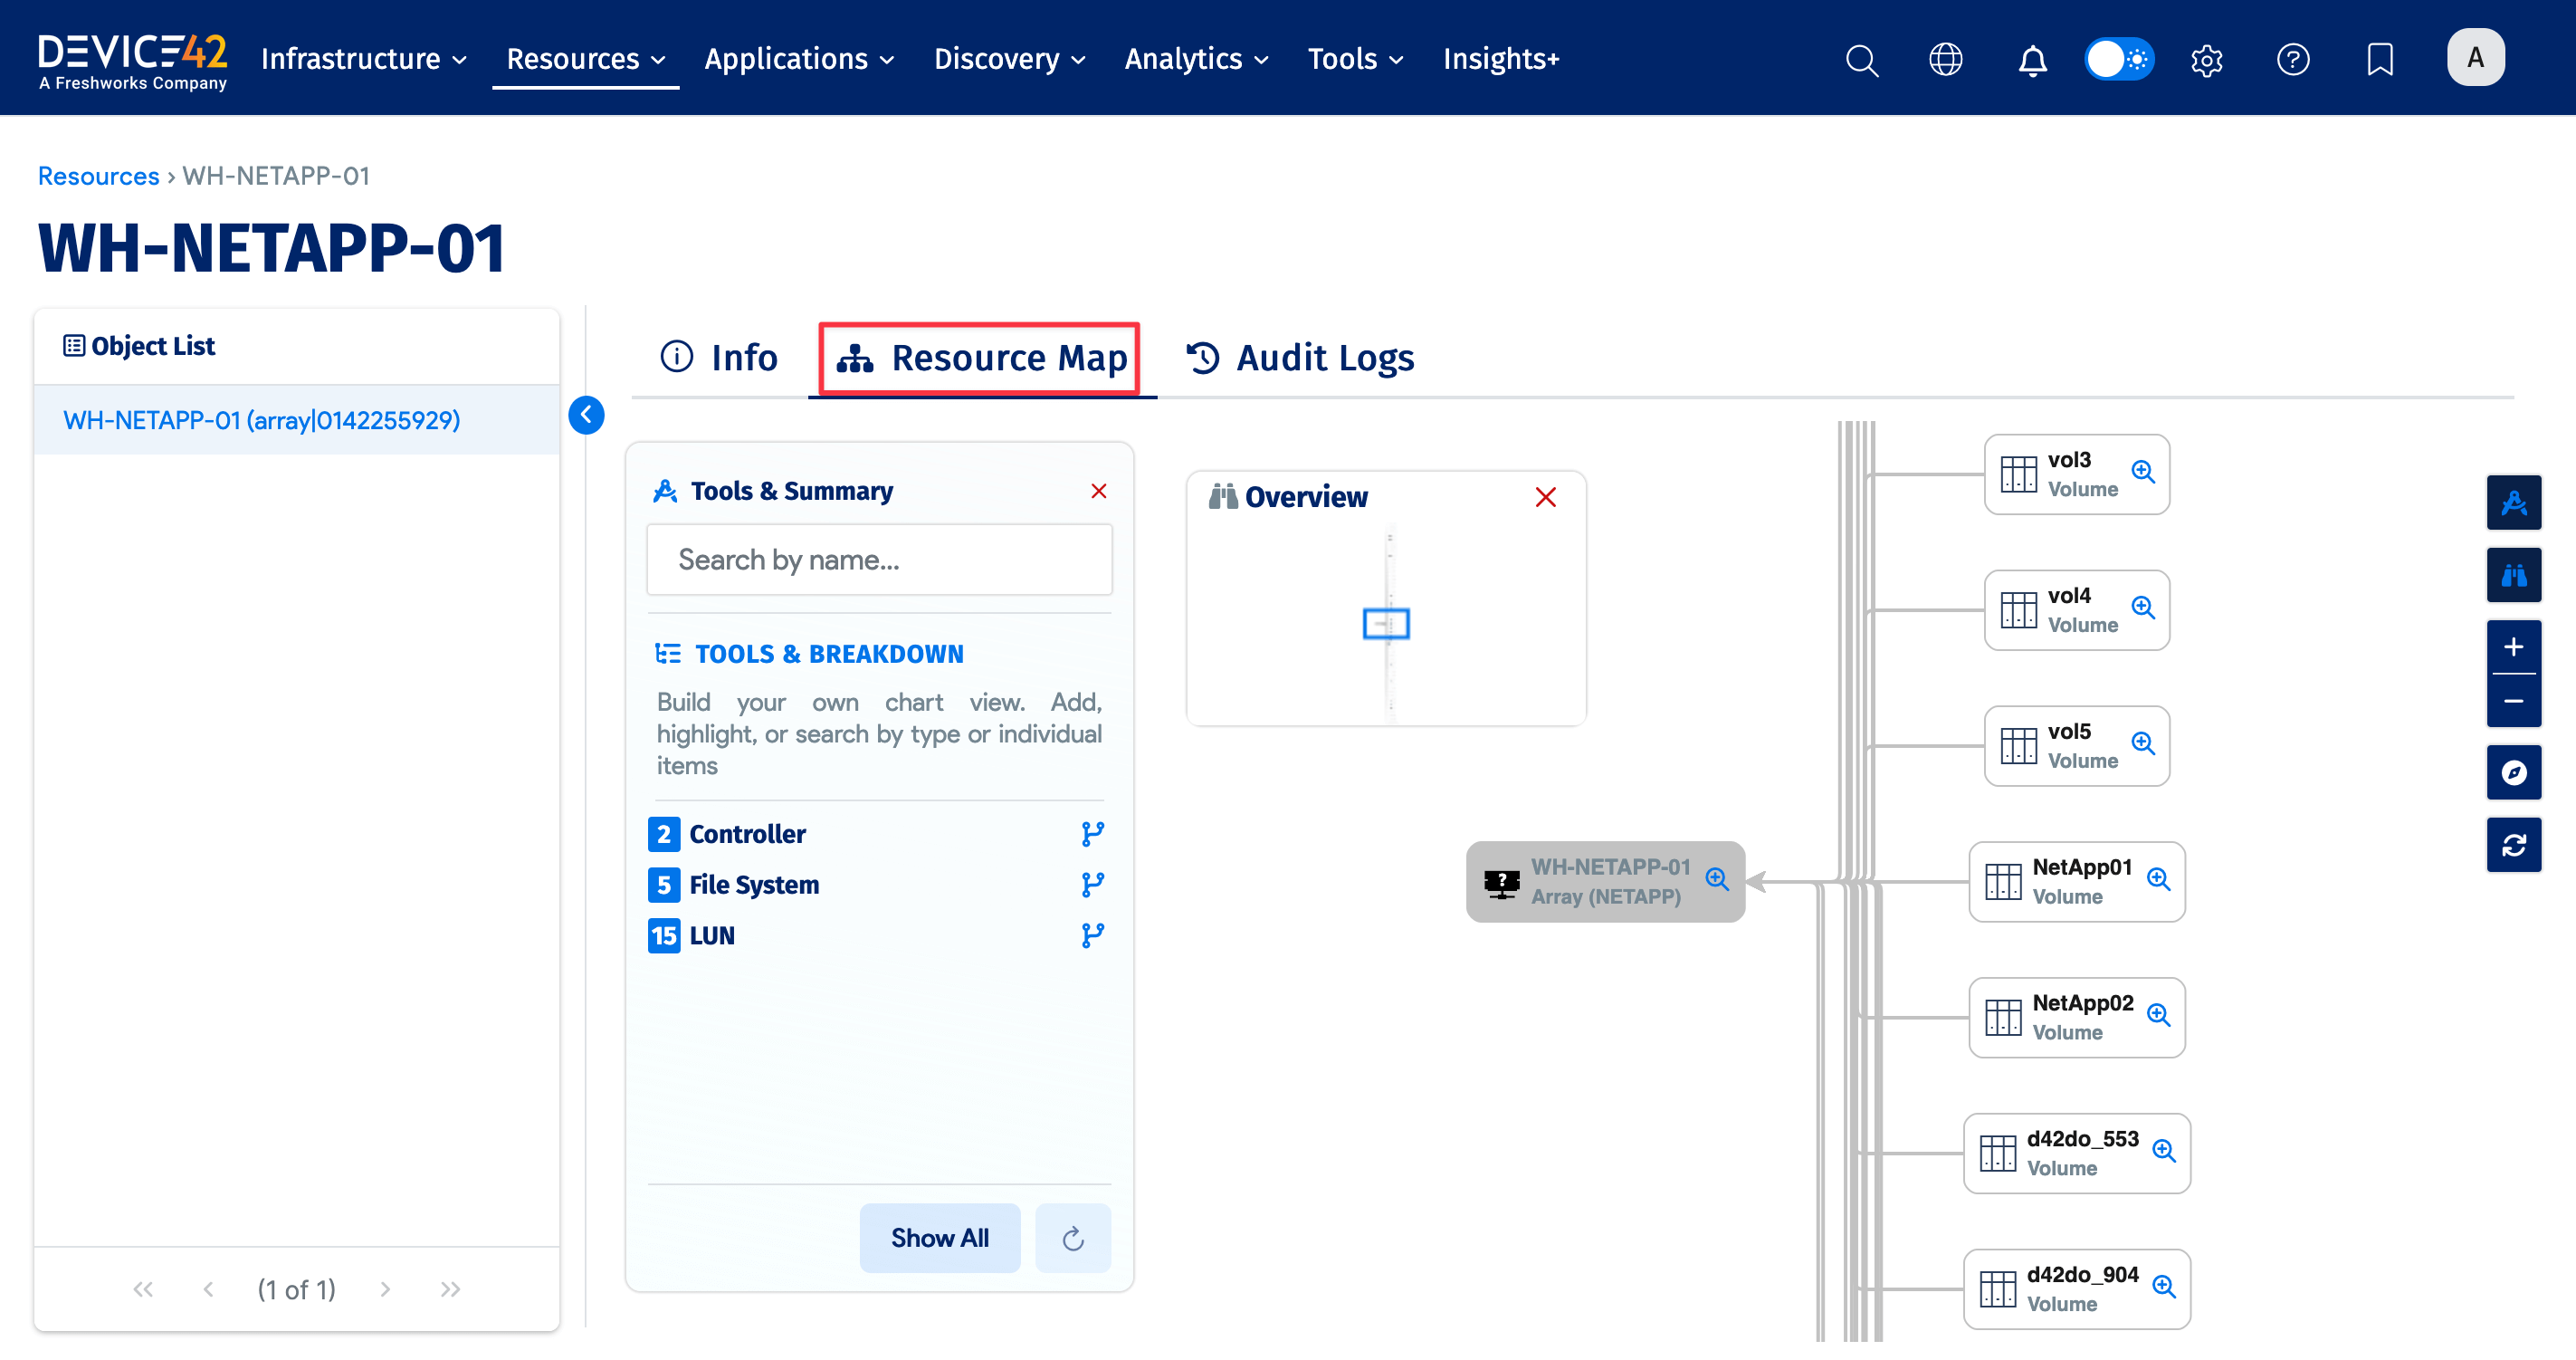The height and width of the screenshot is (1360, 2576).
Task: Click the Resources breadcrumb link
Action: click(98, 176)
